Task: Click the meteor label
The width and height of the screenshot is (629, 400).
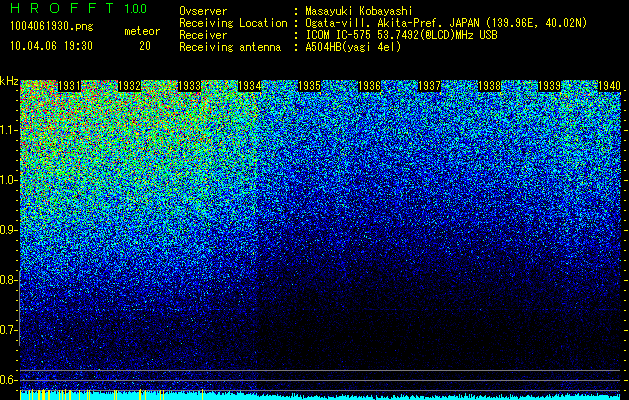Action: [142, 31]
